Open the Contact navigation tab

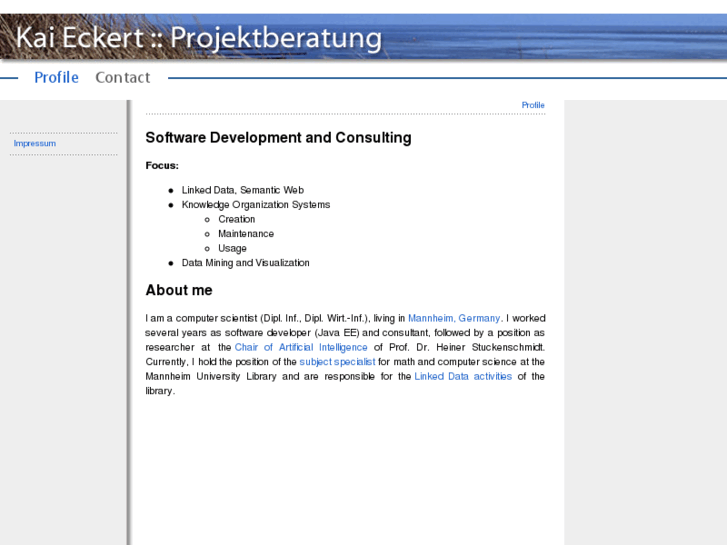click(123, 77)
